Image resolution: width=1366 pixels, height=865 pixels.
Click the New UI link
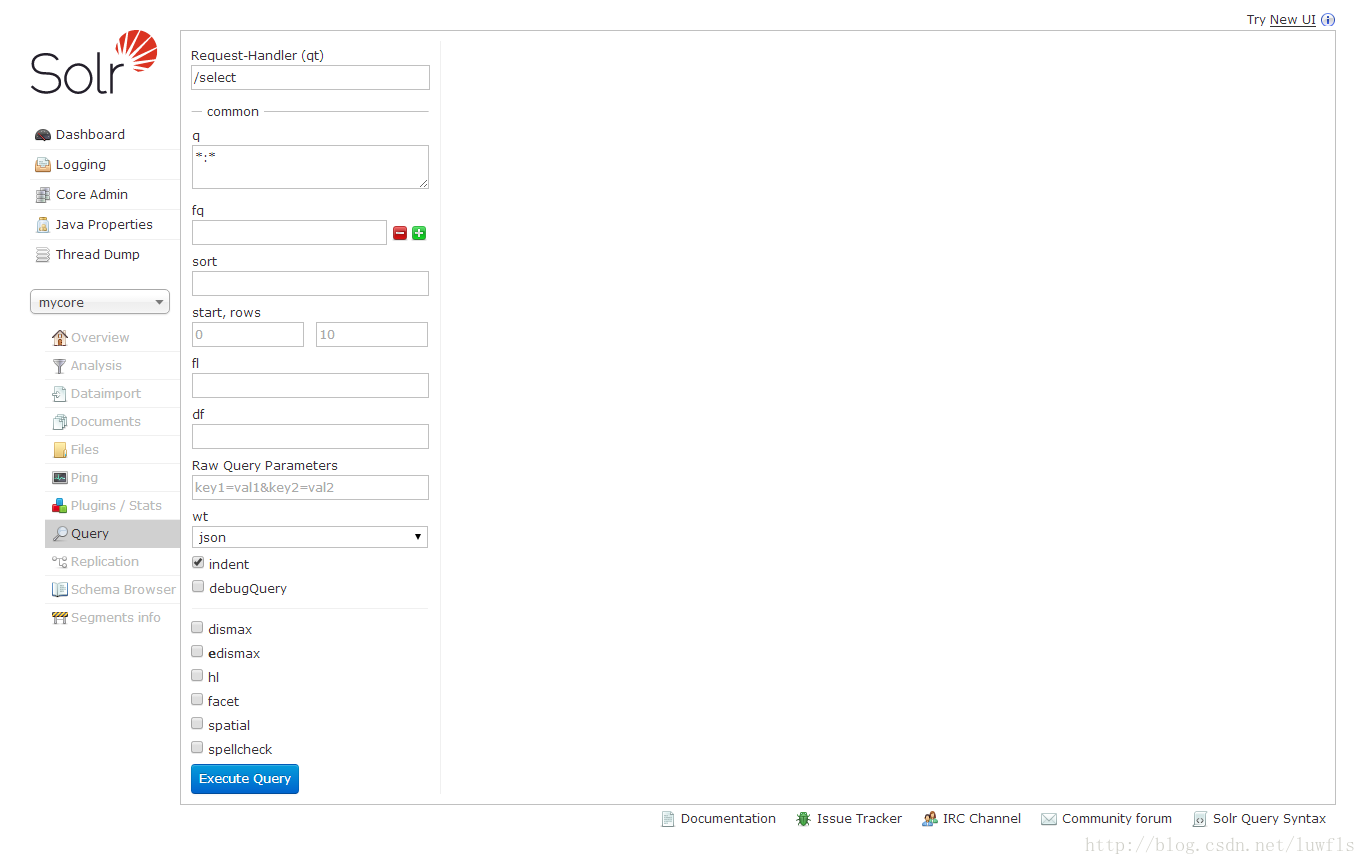click(1292, 20)
